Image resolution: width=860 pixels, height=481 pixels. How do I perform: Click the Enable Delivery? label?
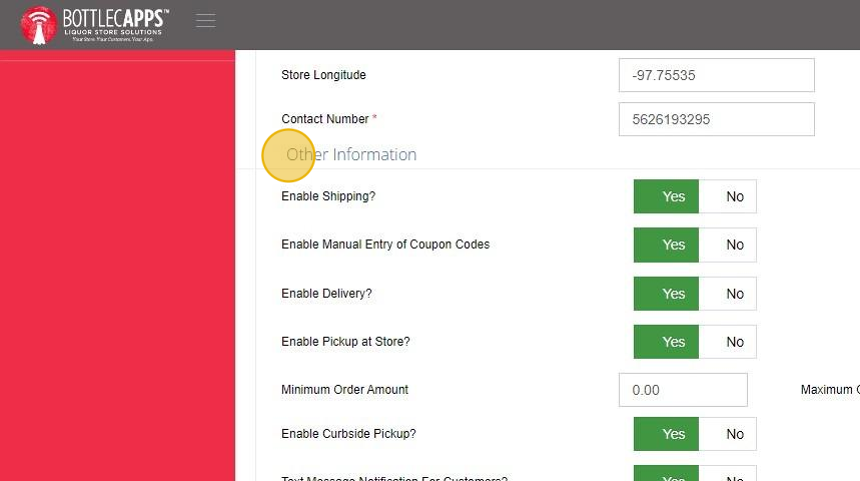tap(326, 293)
